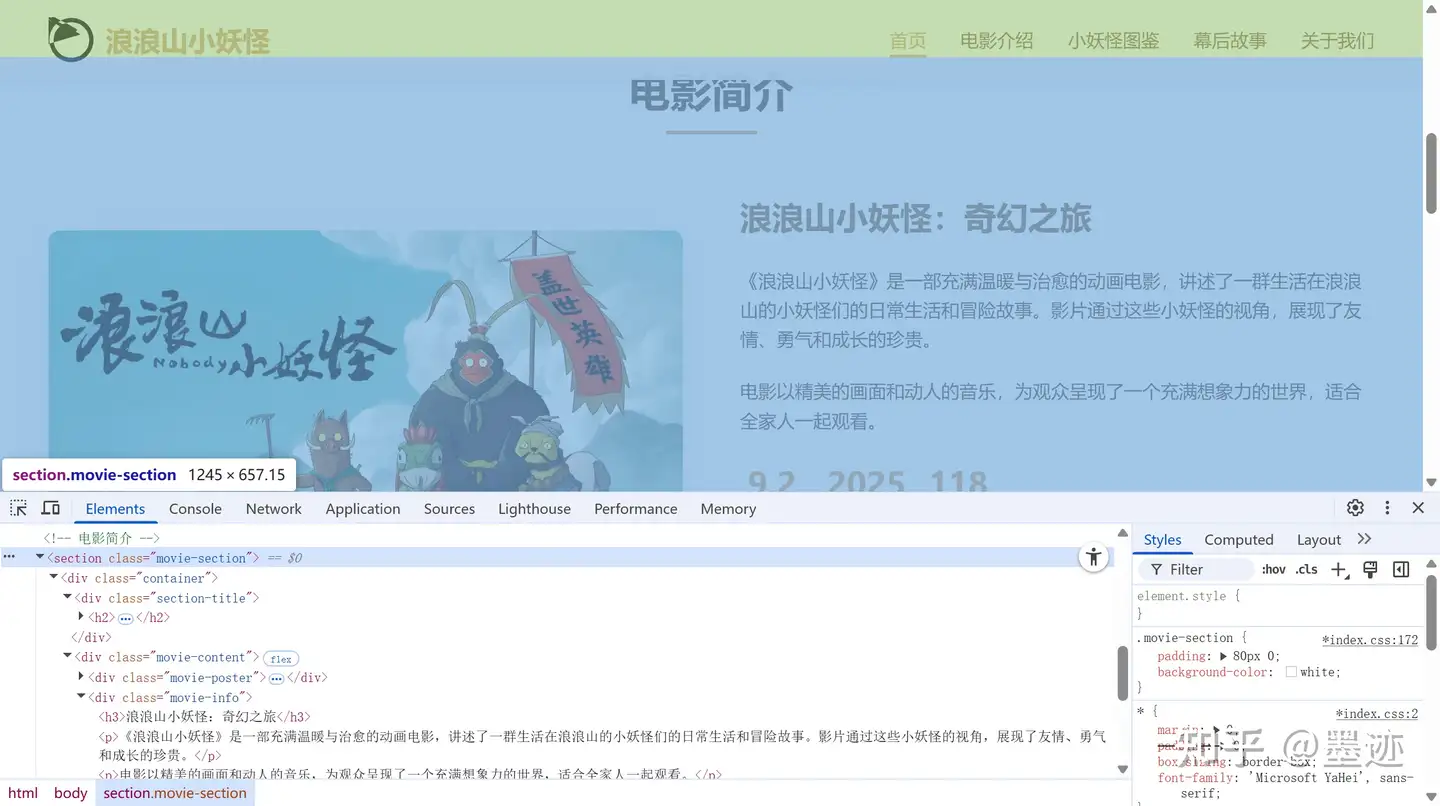Click the ellipsis inside movie-poster div
The height and width of the screenshot is (806, 1440).
276,678
